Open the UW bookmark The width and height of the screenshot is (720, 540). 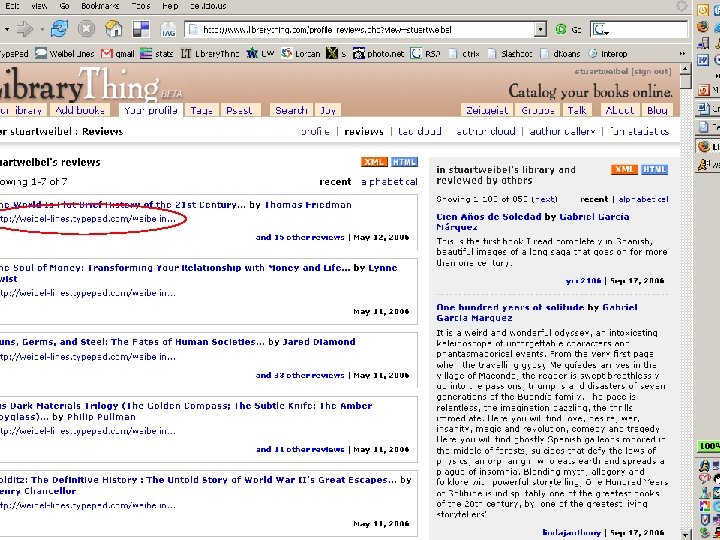[260, 54]
